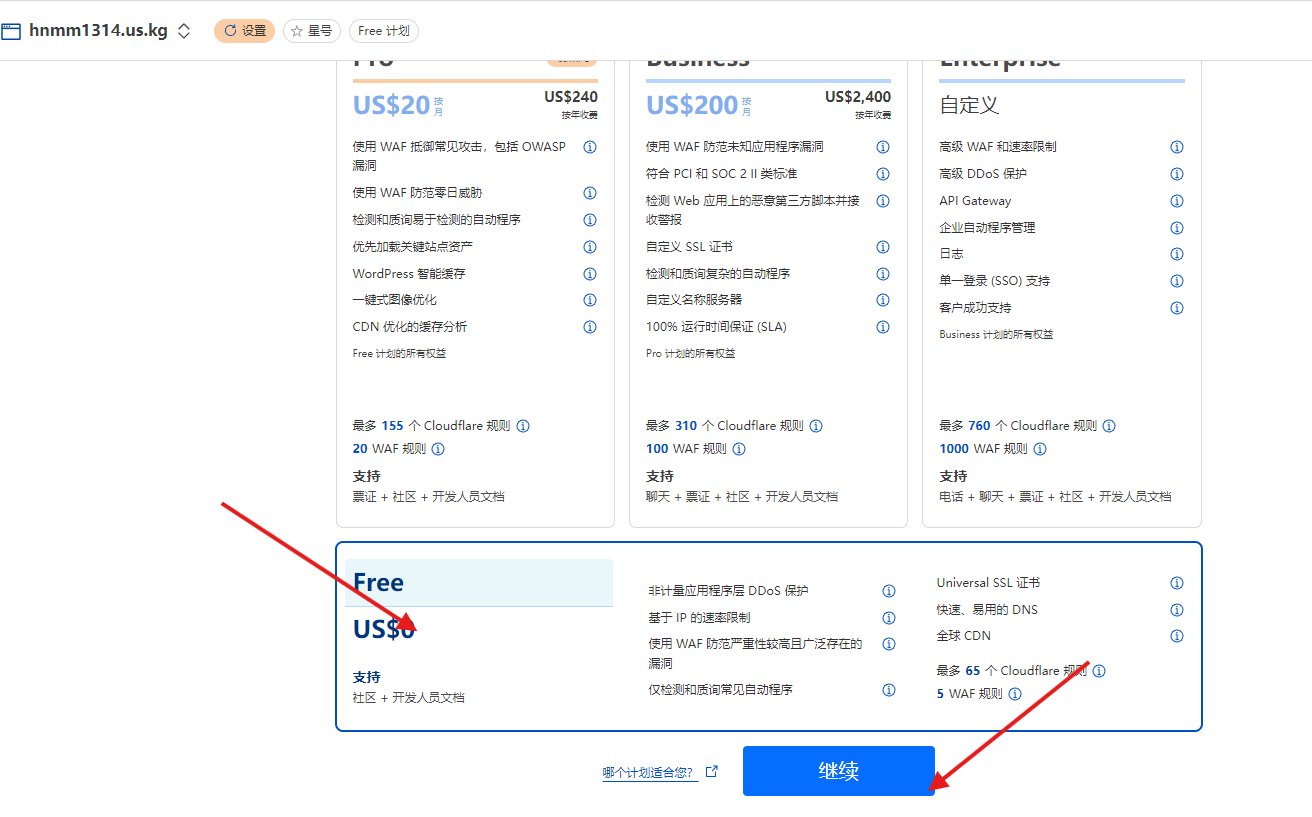Click info icon beside Universal SSL 证书
1312x817 pixels.
(1177, 583)
